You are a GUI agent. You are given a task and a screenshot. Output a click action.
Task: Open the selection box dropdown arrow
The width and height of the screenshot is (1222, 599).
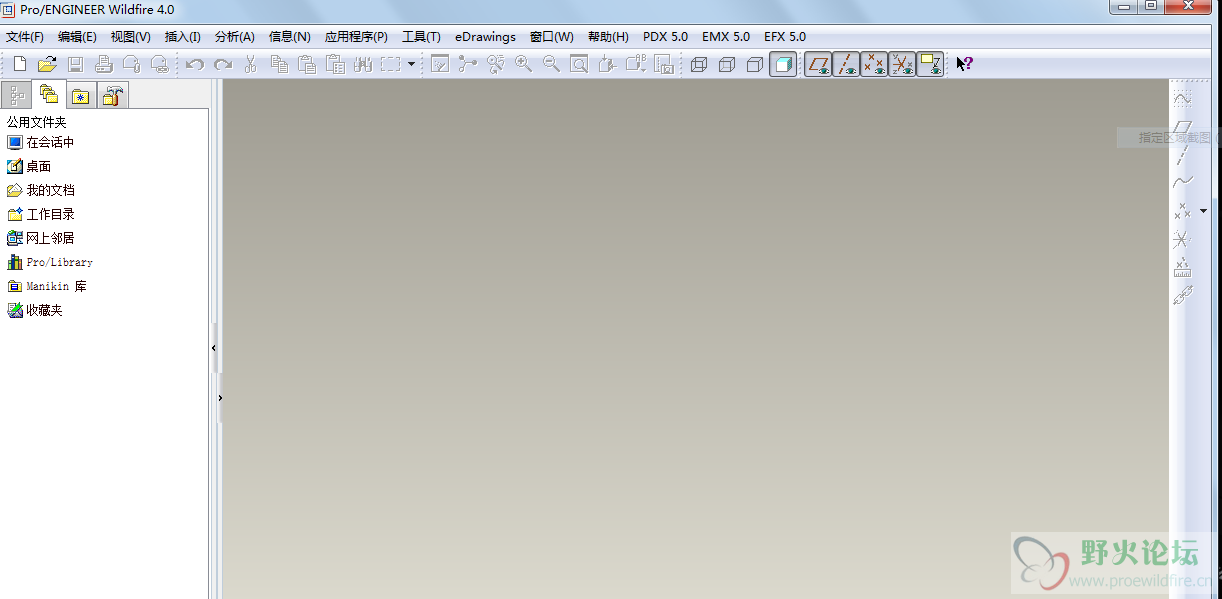click(x=410, y=64)
